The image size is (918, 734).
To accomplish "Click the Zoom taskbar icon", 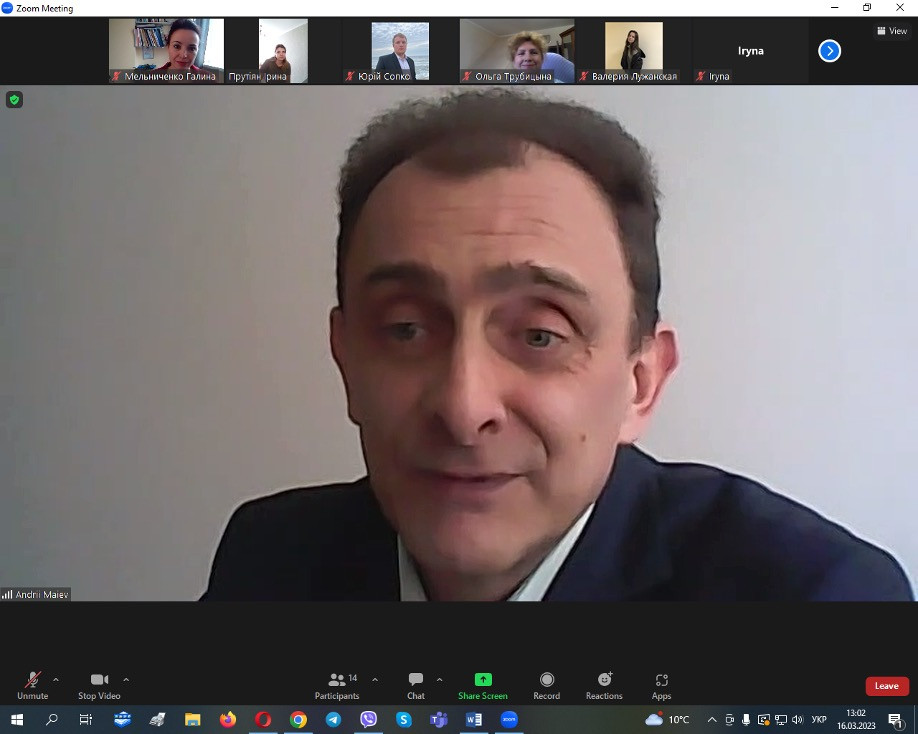I will click(509, 719).
